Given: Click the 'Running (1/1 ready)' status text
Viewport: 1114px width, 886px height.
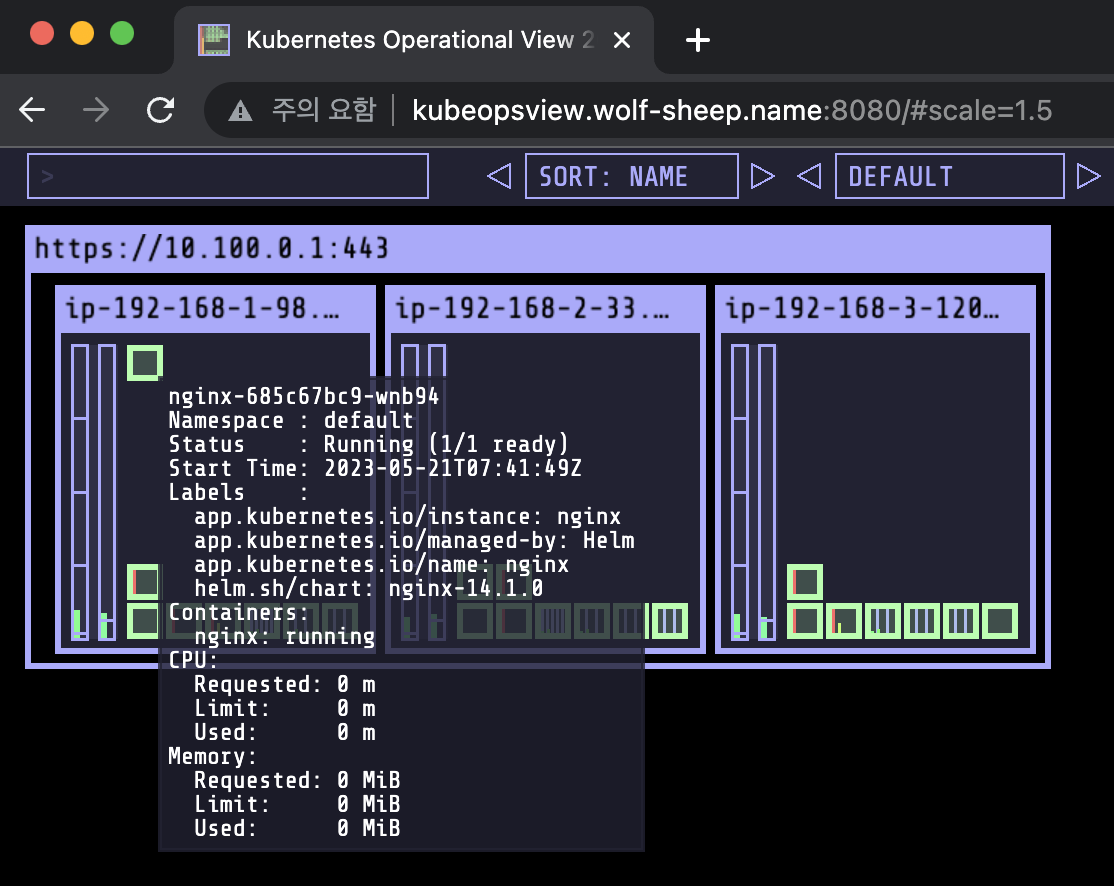Looking at the screenshot, I should [446, 445].
